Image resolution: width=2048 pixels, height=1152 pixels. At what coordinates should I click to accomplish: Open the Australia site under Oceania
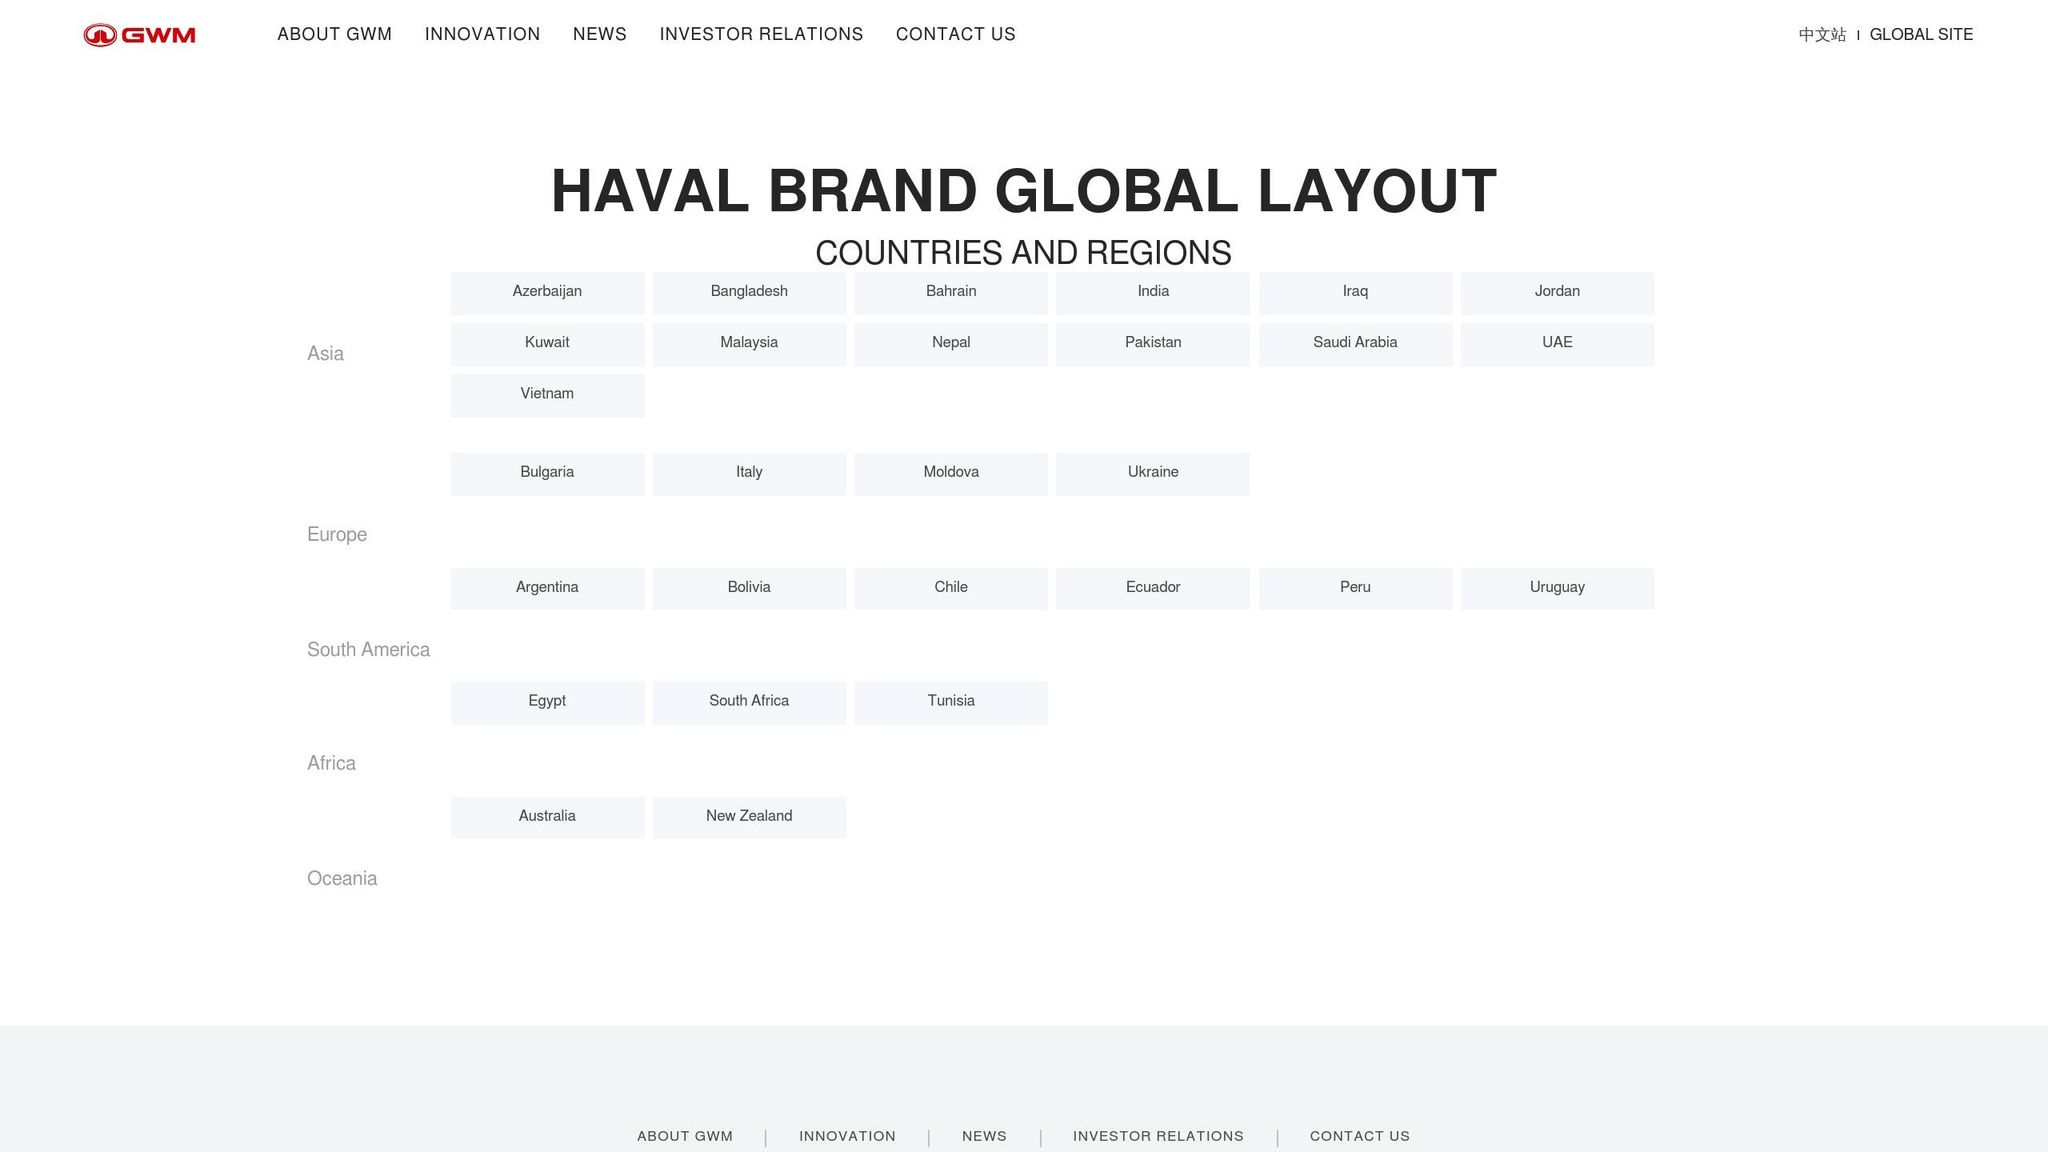(547, 816)
